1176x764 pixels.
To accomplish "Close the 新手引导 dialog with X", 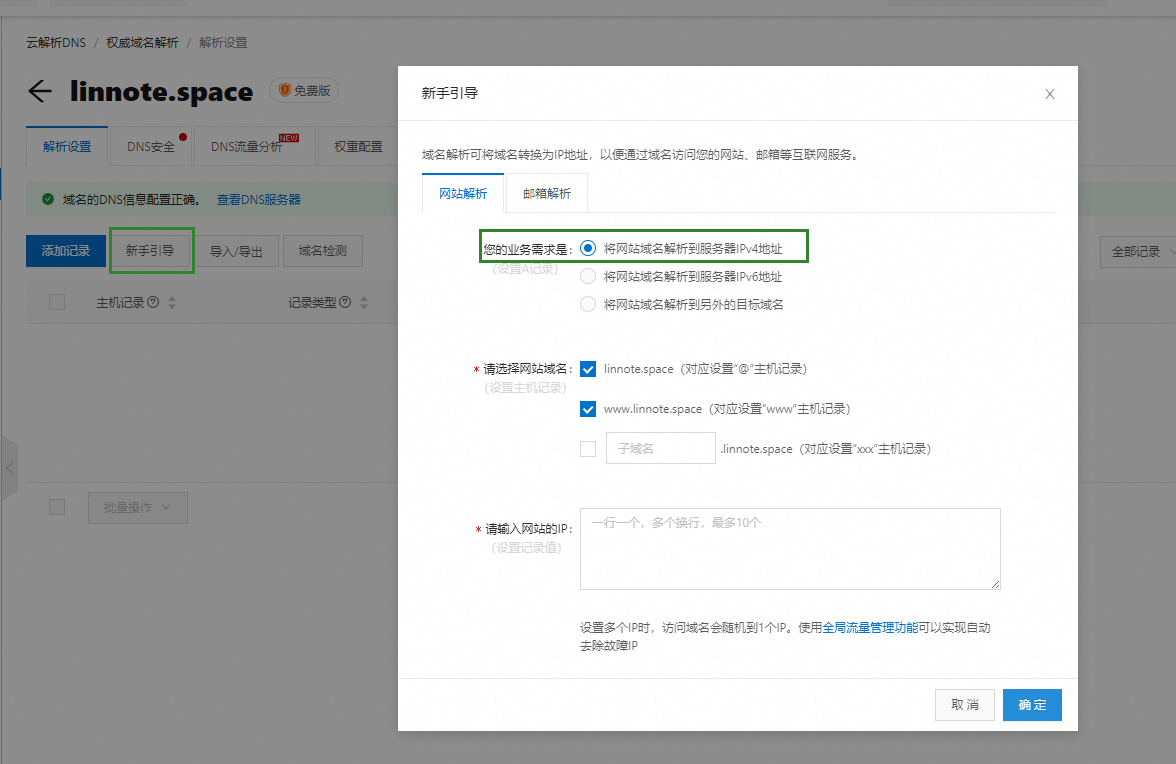I will point(1049,94).
